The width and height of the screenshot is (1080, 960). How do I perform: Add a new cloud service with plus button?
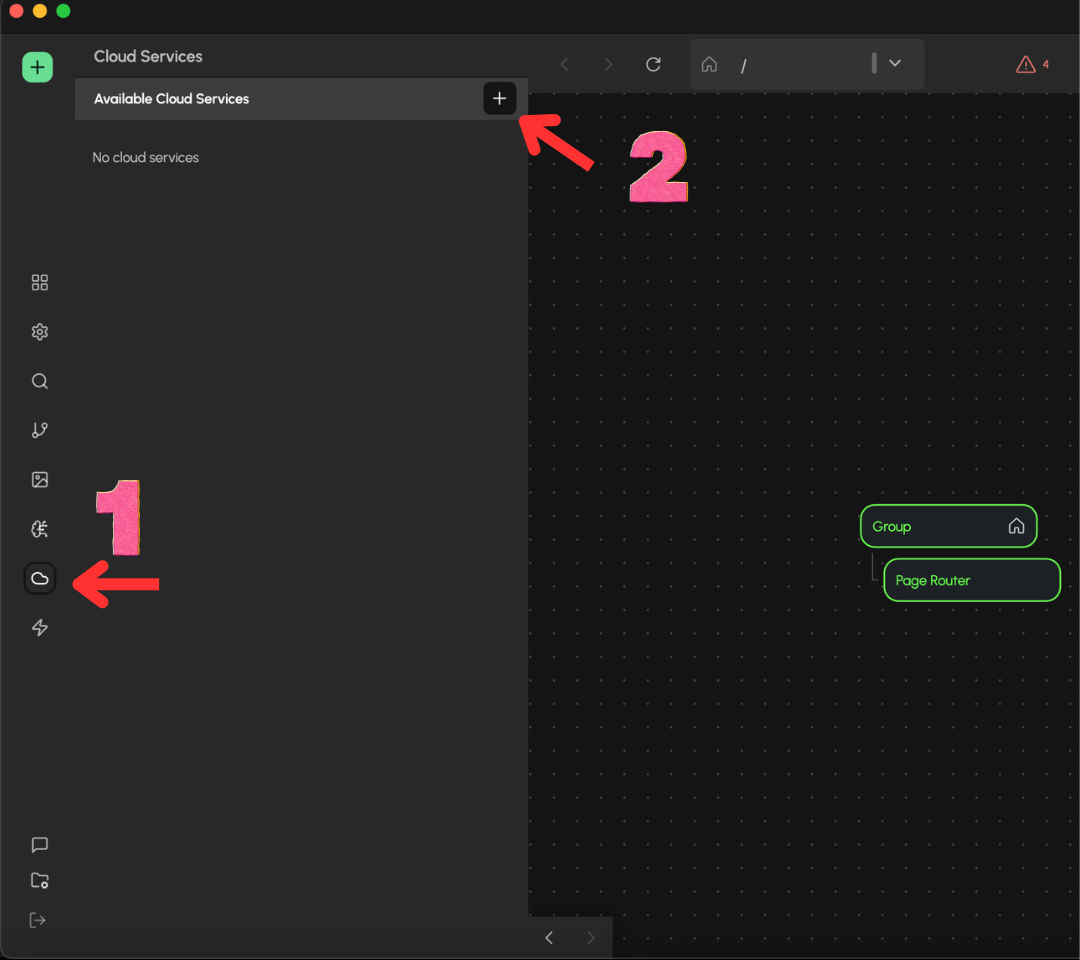[499, 98]
